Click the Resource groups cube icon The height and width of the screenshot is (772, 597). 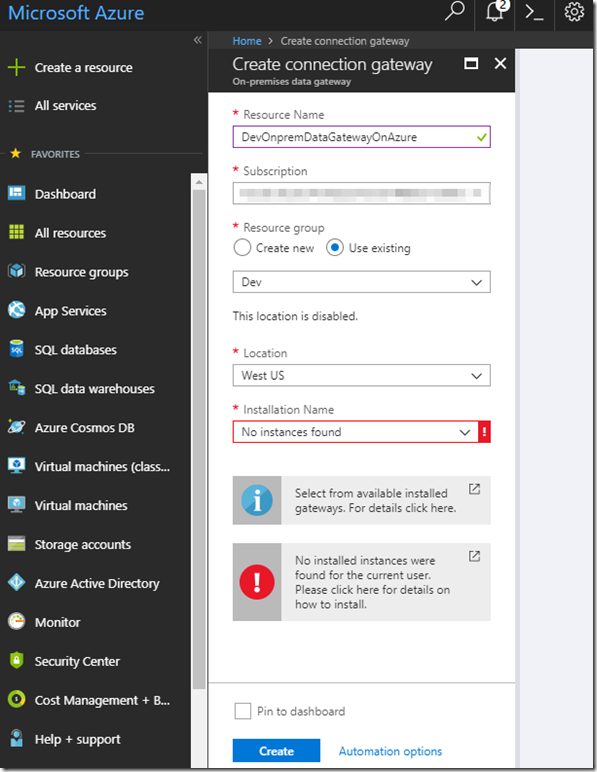pos(16,271)
